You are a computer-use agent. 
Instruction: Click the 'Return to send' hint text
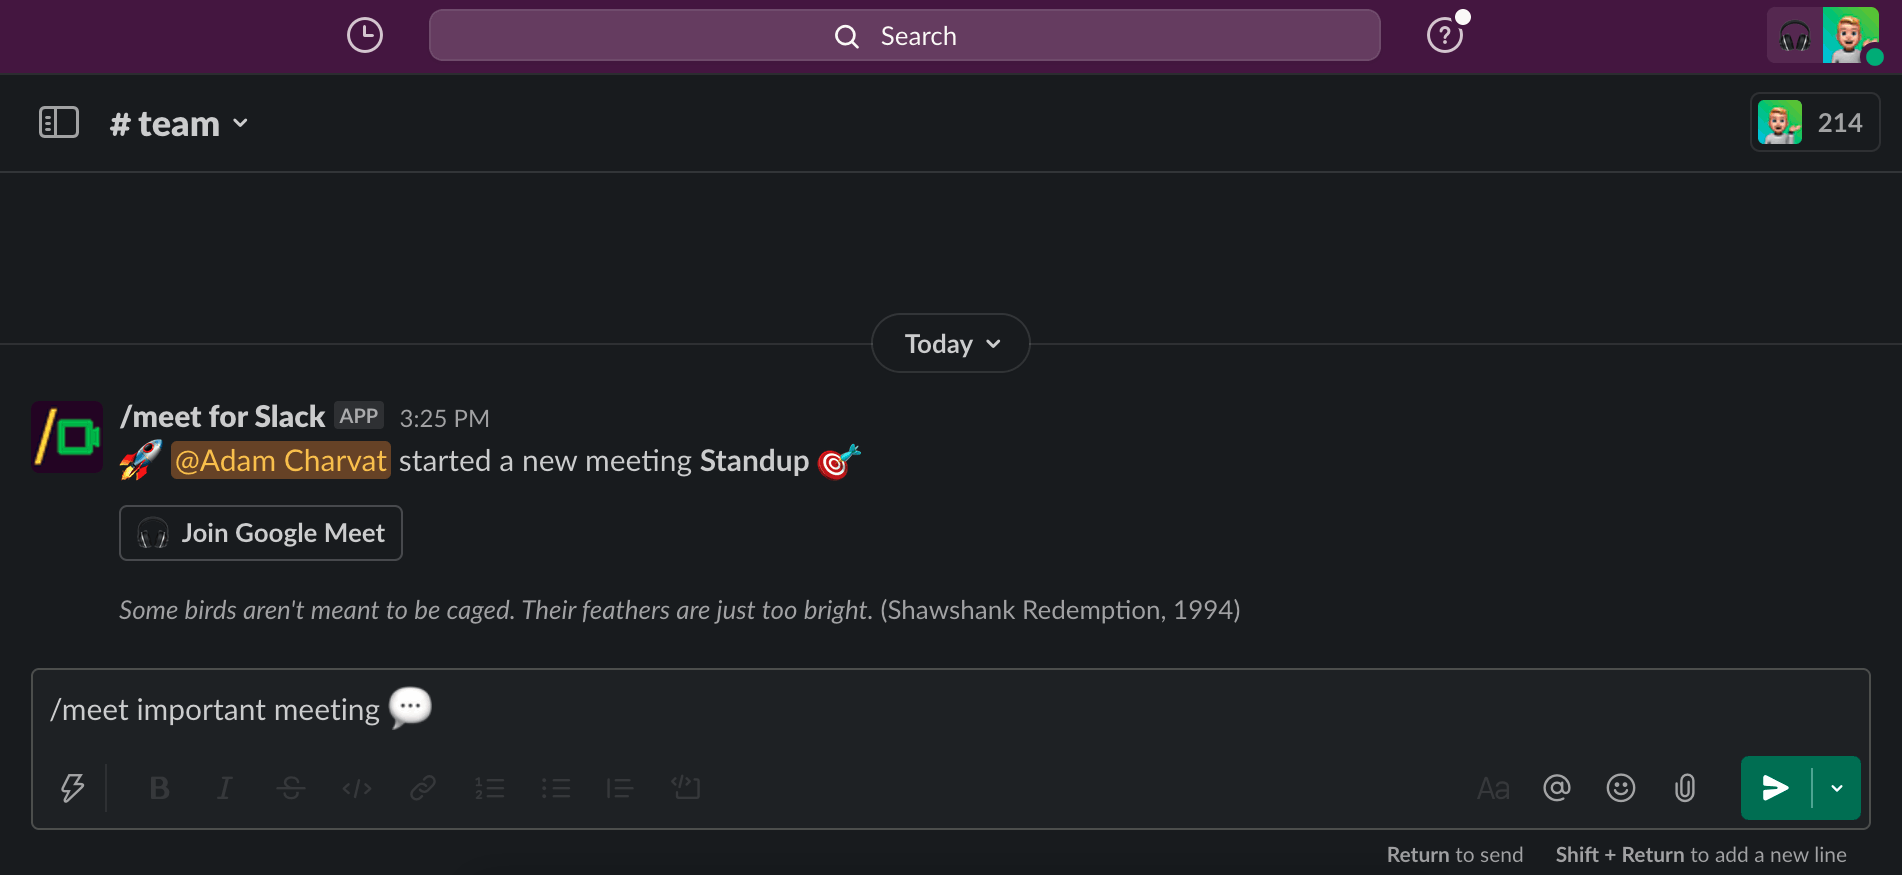pos(1455,855)
